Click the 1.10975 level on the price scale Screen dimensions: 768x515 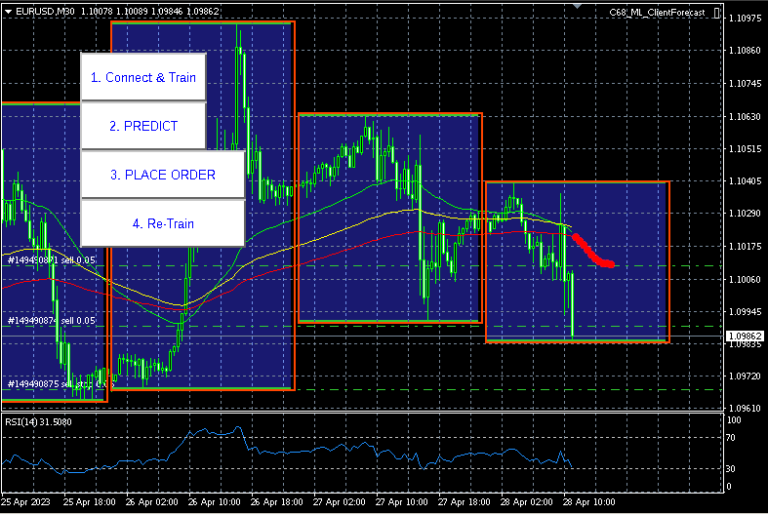pos(745,19)
